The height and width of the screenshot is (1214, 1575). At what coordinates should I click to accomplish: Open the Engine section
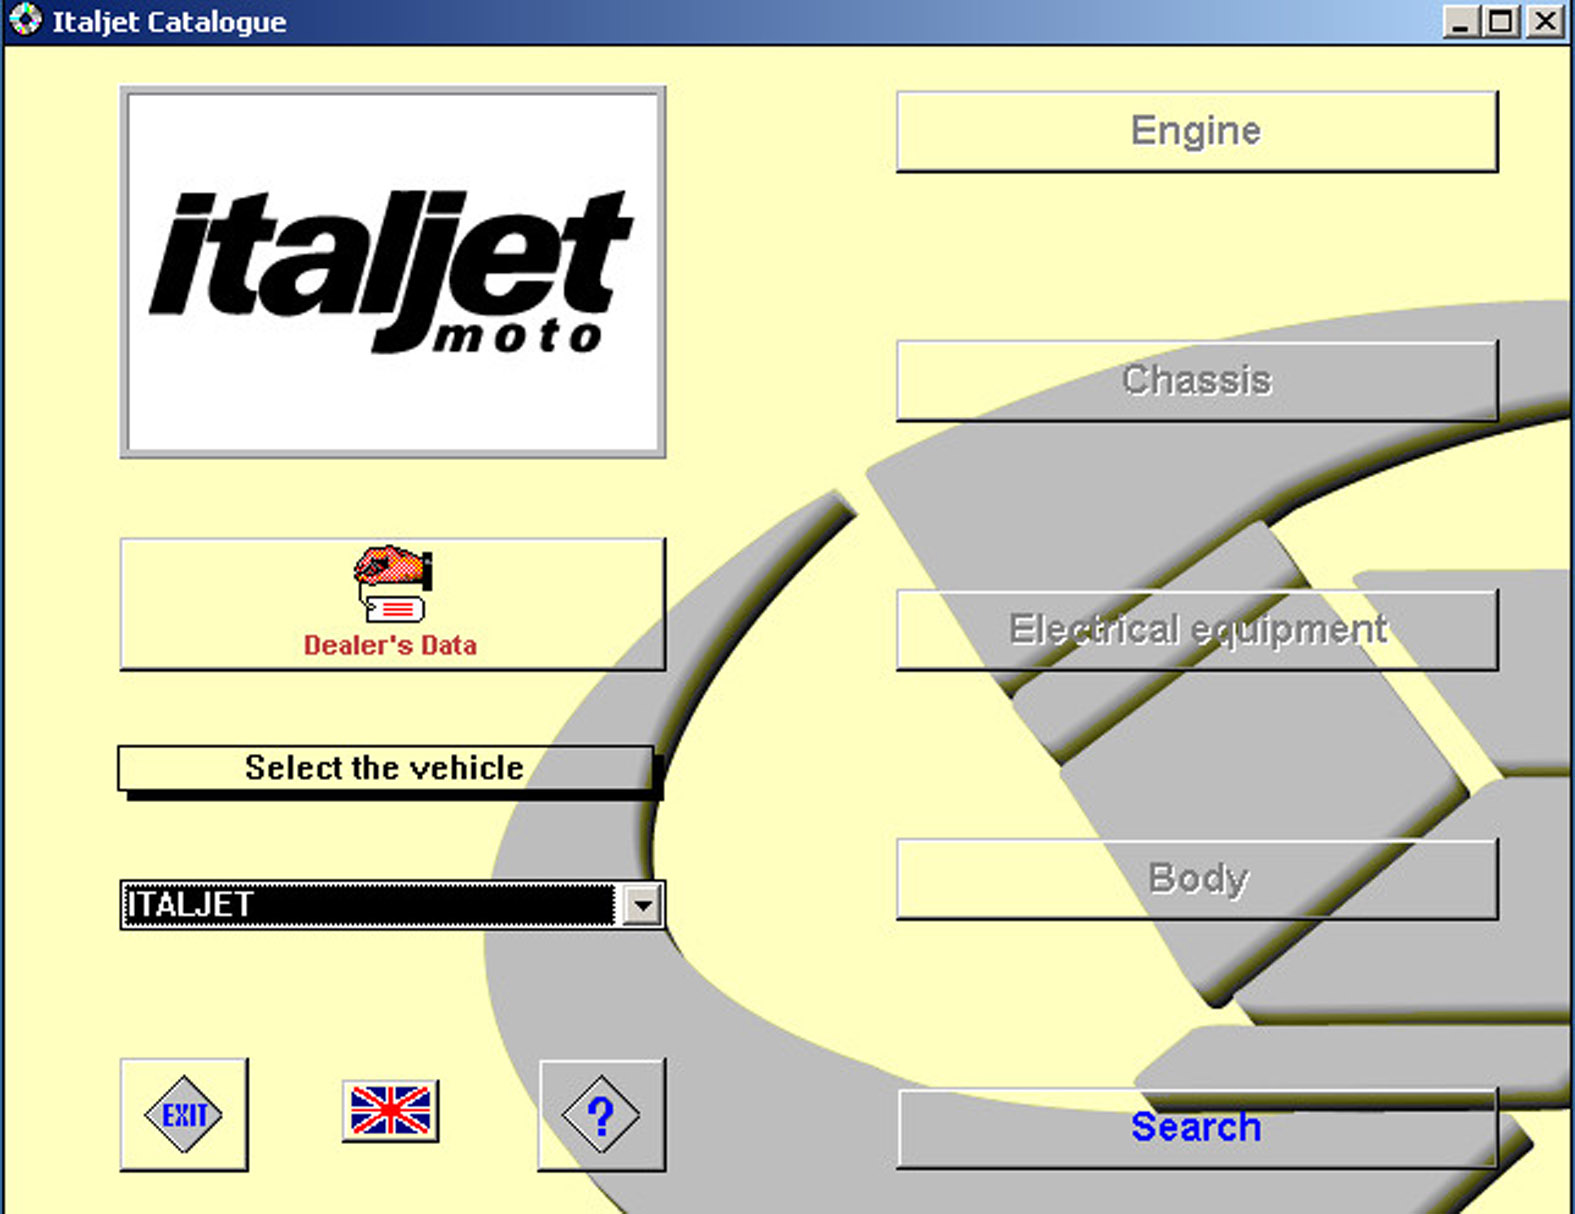pos(1196,132)
